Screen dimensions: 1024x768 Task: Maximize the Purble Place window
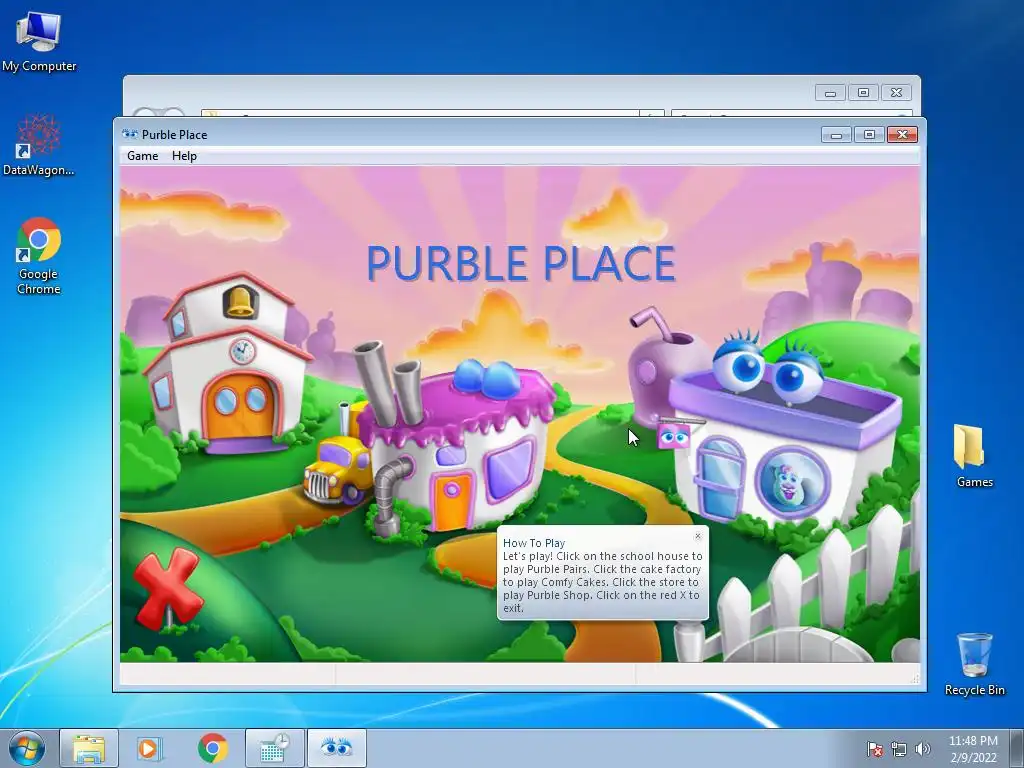[x=869, y=135]
